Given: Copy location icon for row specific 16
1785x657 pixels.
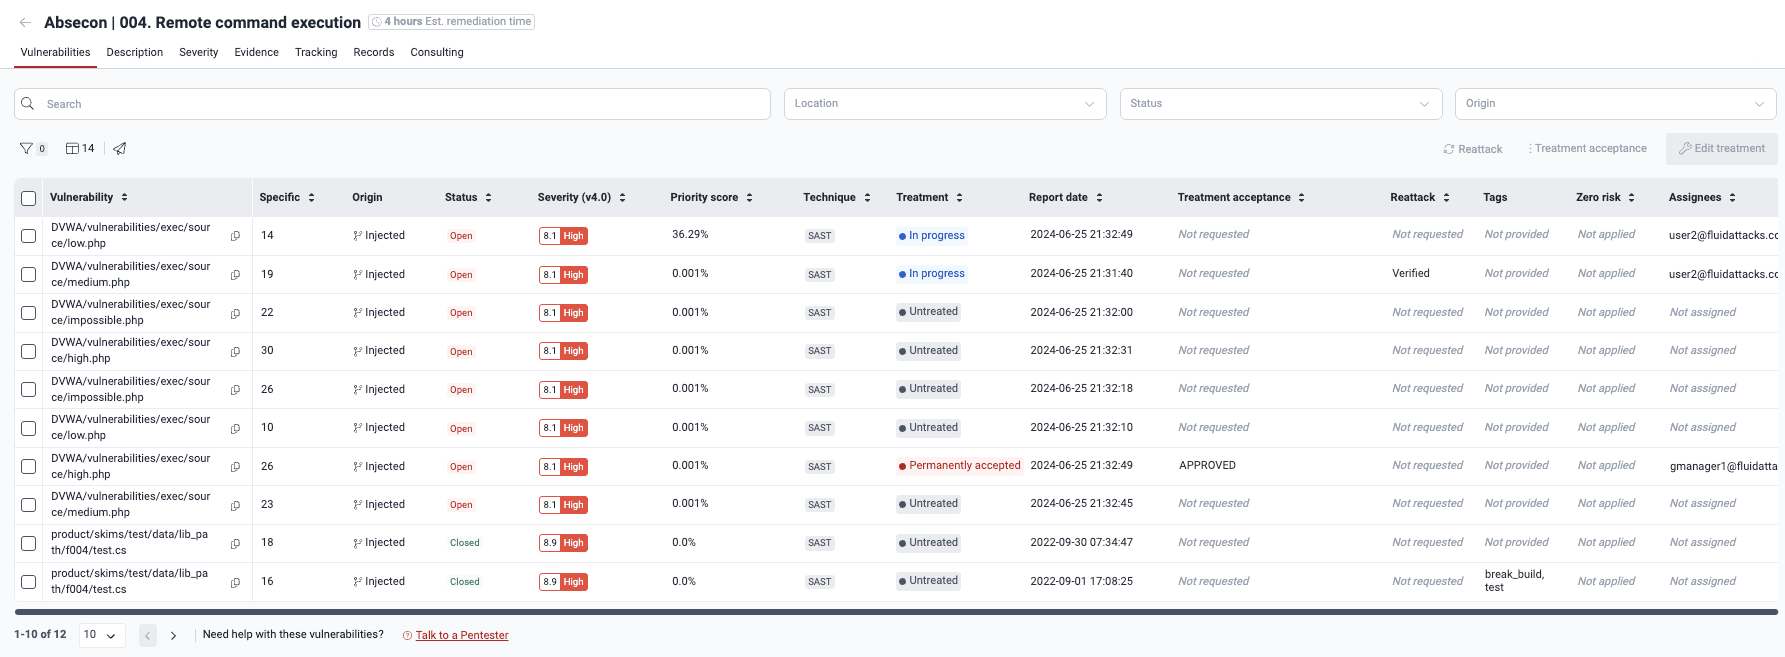Looking at the screenshot, I should (x=235, y=582).
